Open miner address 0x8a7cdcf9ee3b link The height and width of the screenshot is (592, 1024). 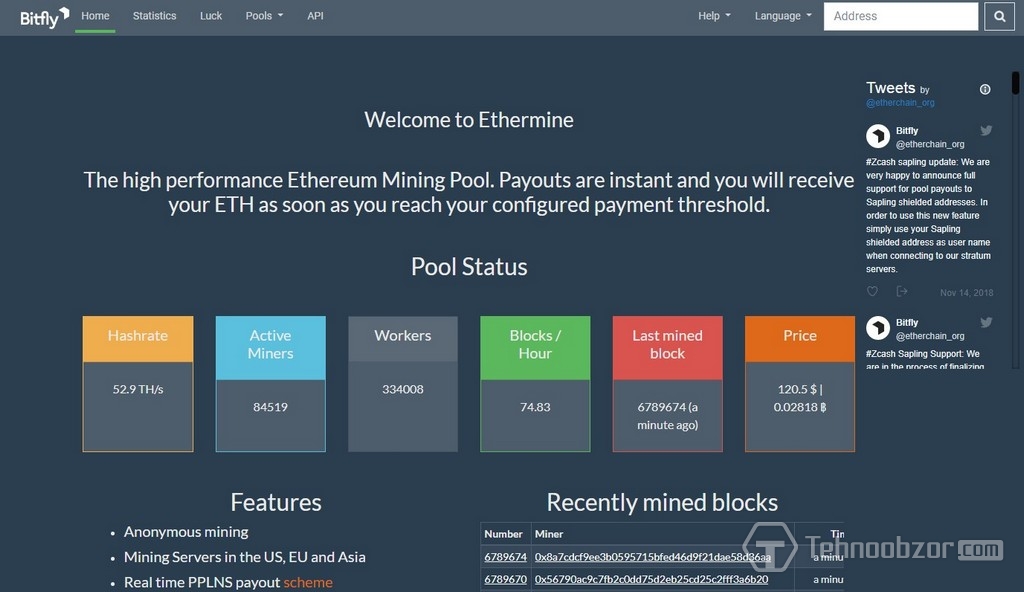coord(652,557)
